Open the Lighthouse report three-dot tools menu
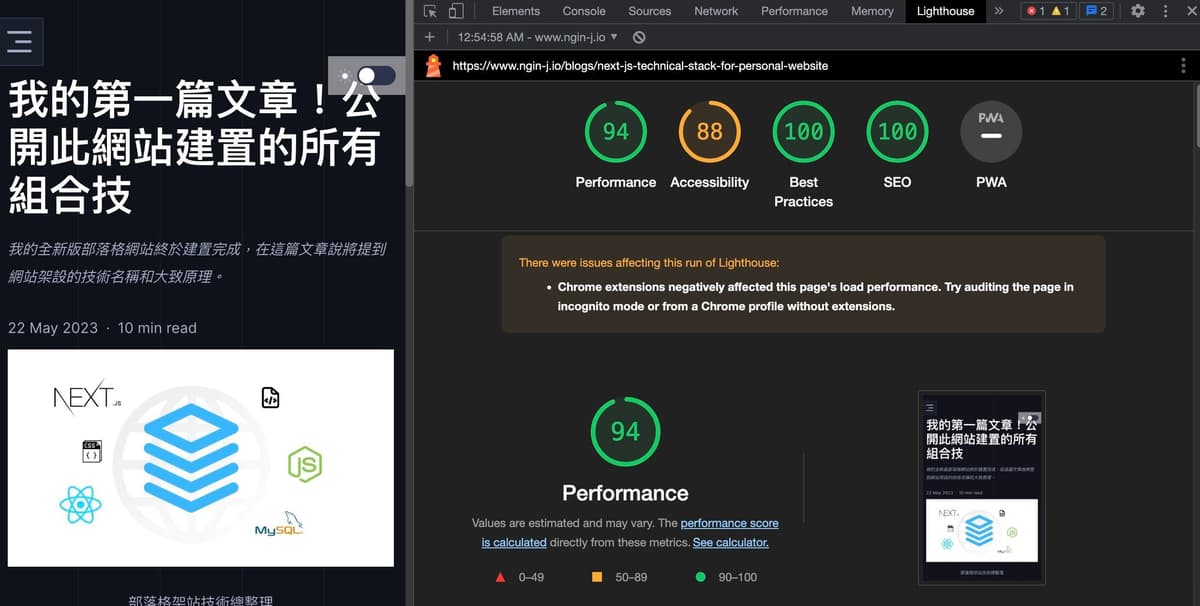1200x606 pixels. click(1183, 65)
